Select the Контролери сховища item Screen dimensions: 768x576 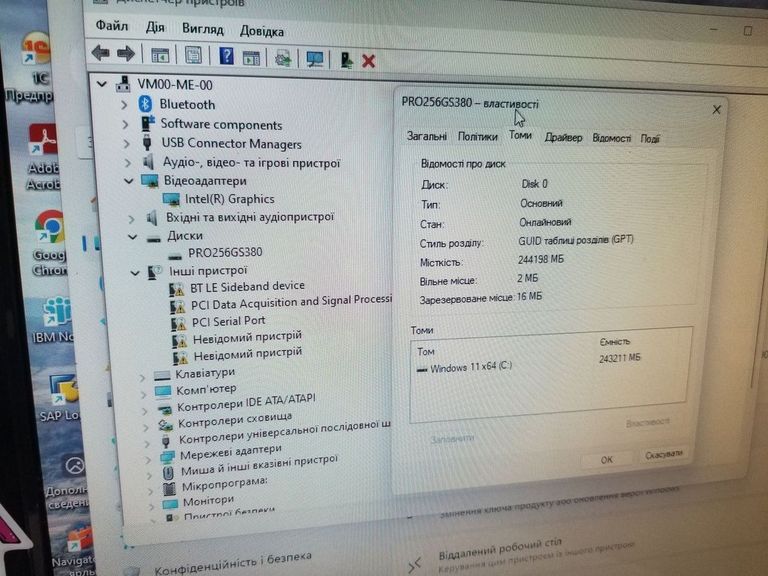click(x=235, y=420)
